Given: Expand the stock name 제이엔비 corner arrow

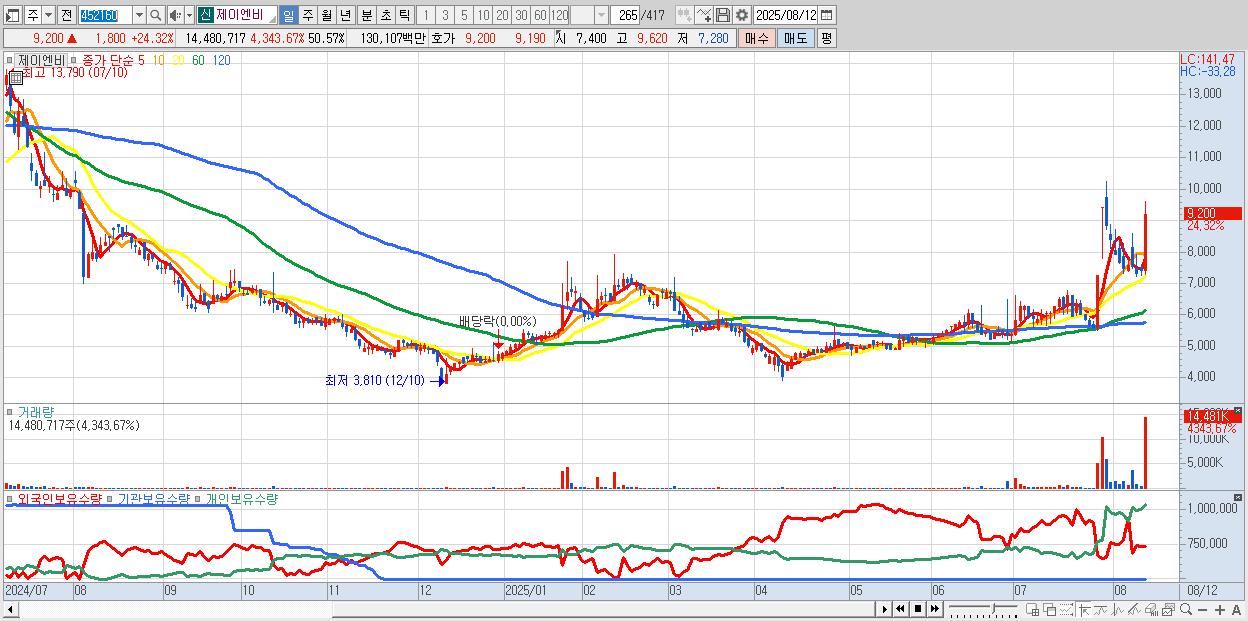Looking at the screenshot, I should point(271,20).
